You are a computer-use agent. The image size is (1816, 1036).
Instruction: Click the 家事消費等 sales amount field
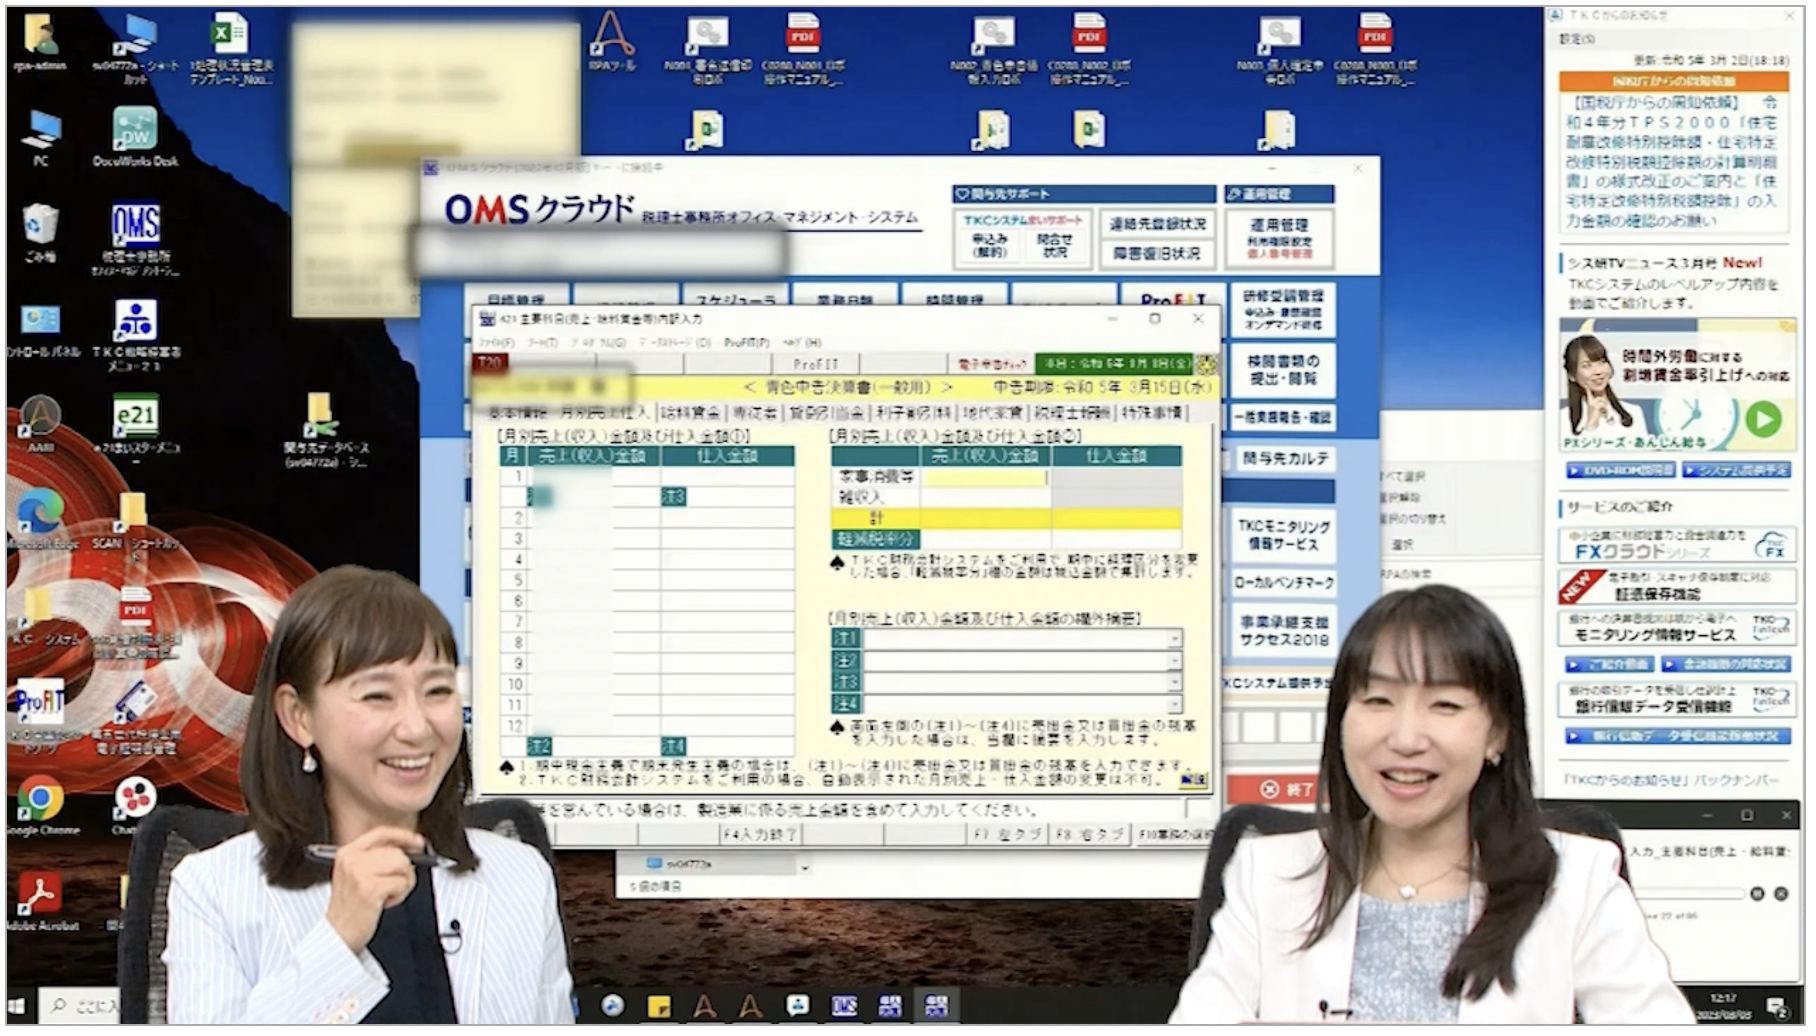pos(984,477)
